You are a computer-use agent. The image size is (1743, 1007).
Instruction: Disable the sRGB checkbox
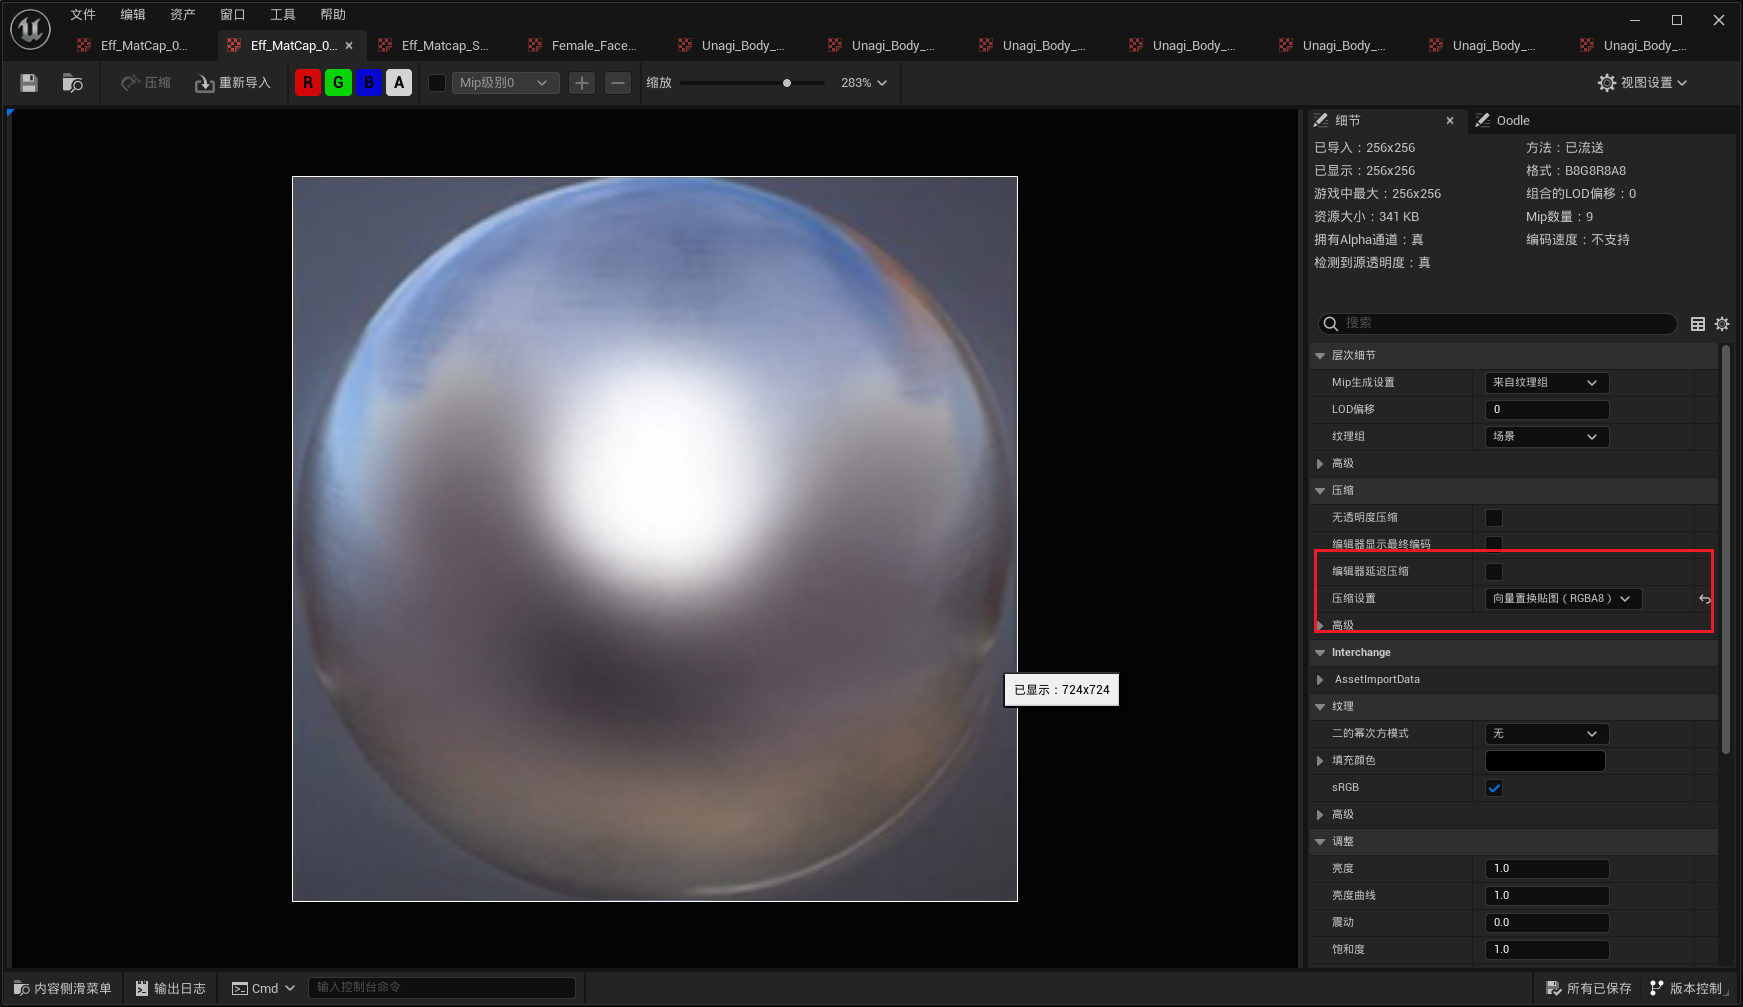pyautogui.click(x=1494, y=788)
